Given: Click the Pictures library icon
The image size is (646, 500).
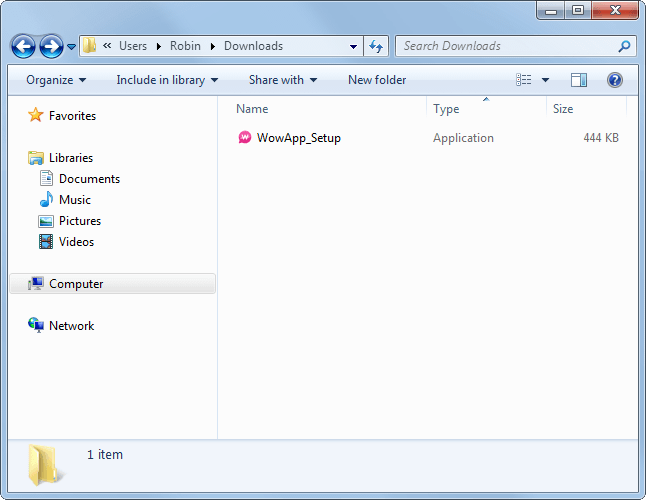Looking at the screenshot, I should (x=46, y=221).
